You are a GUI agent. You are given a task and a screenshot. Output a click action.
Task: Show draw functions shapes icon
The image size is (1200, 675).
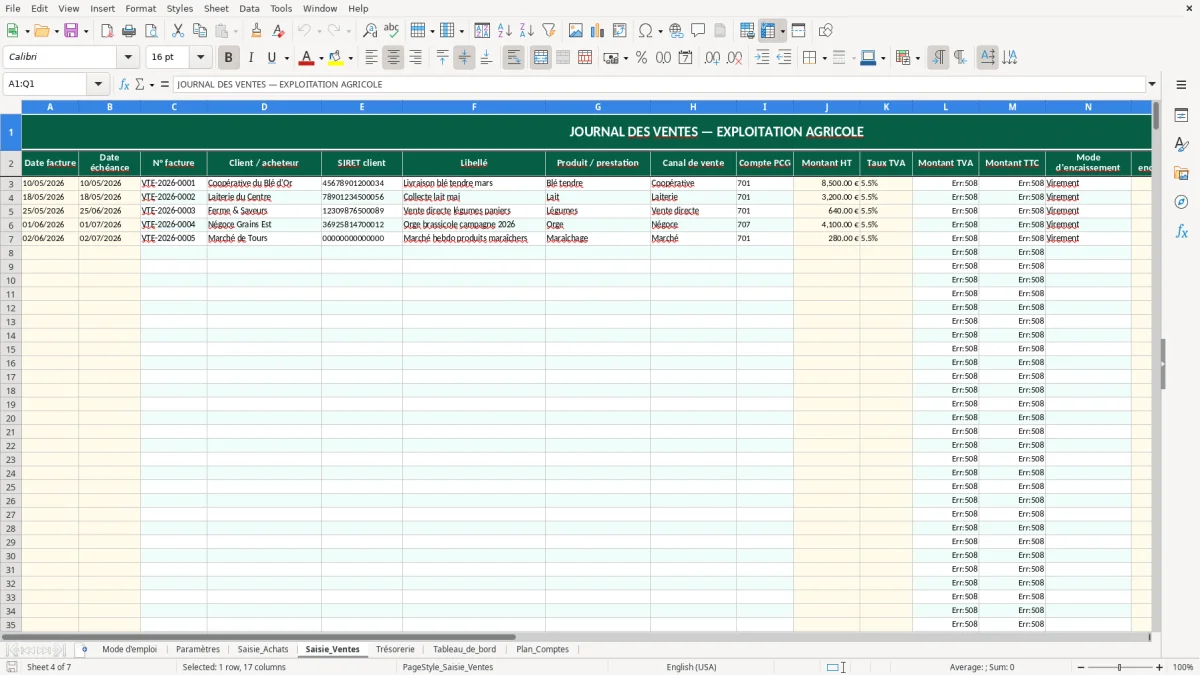click(x=826, y=31)
